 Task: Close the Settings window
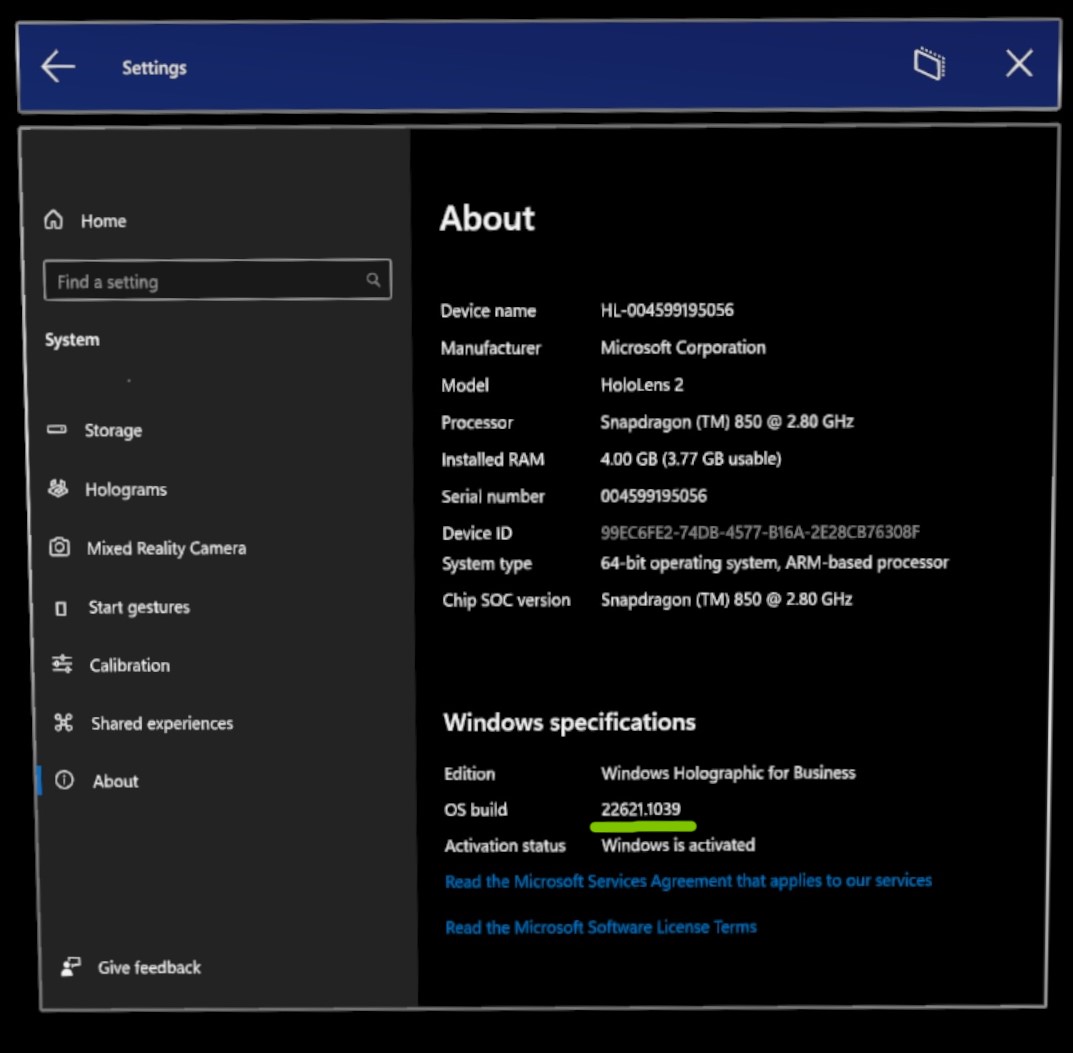(1018, 64)
